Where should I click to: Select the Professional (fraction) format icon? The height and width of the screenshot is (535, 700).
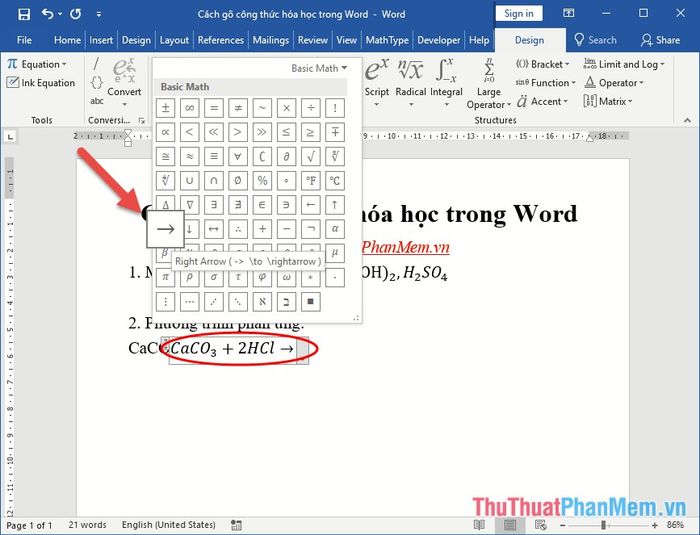(x=96, y=64)
